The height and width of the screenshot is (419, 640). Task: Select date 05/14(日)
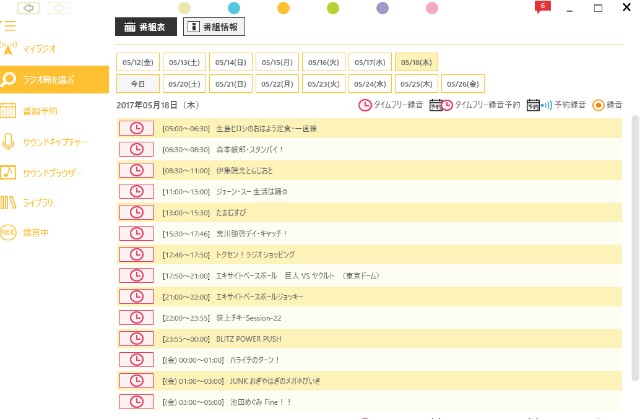pyautogui.click(x=231, y=62)
